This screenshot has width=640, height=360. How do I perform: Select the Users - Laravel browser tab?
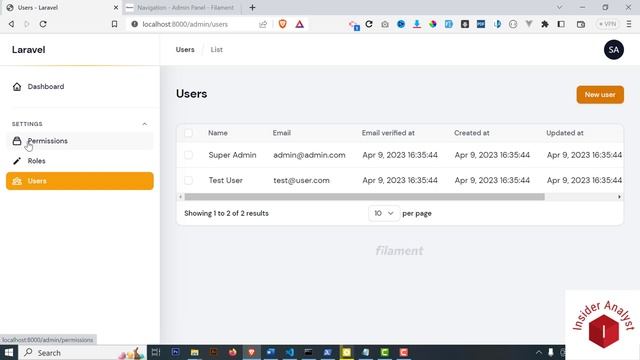[x=61, y=7]
